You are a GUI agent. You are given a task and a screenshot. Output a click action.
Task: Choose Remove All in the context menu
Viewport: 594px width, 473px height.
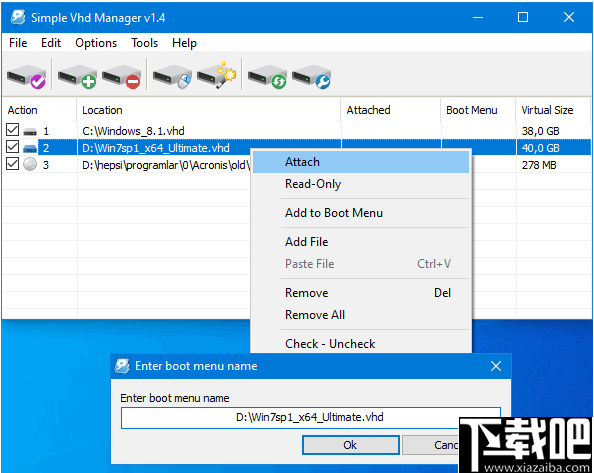click(x=361, y=315)
